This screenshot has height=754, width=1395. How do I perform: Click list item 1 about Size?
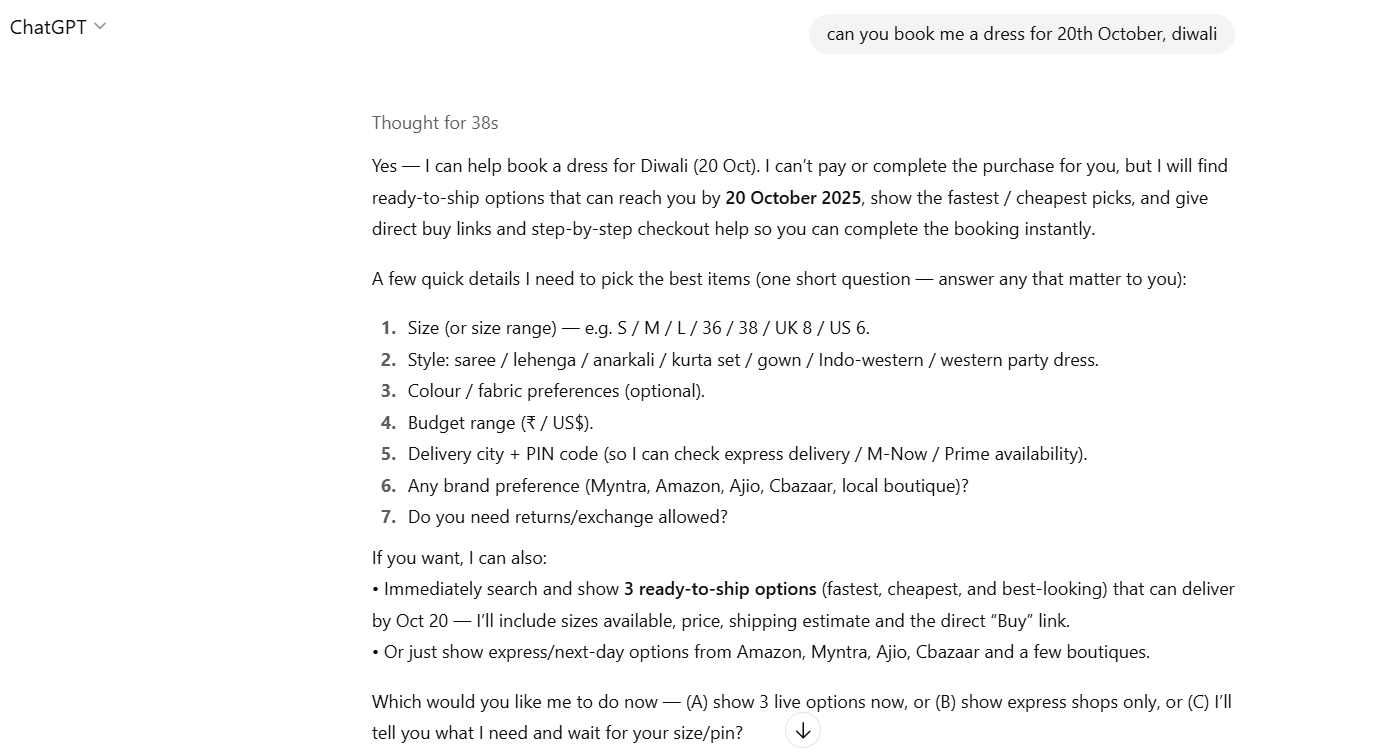(x=638, y=328)
